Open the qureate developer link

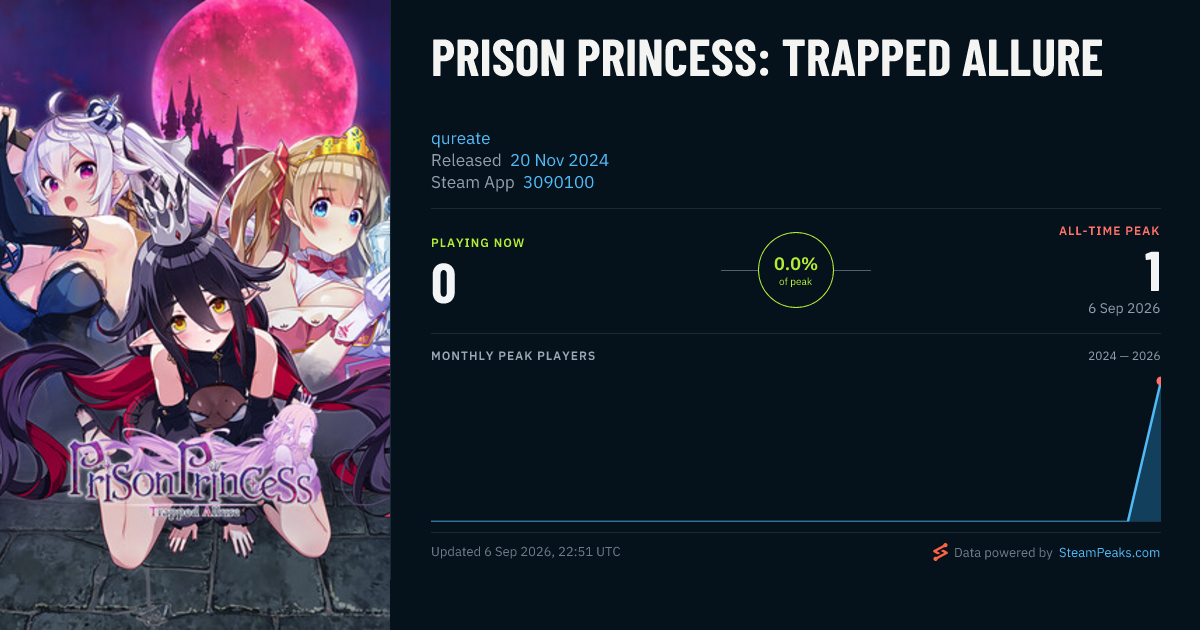pyautogui.click(x=461, y=138)
